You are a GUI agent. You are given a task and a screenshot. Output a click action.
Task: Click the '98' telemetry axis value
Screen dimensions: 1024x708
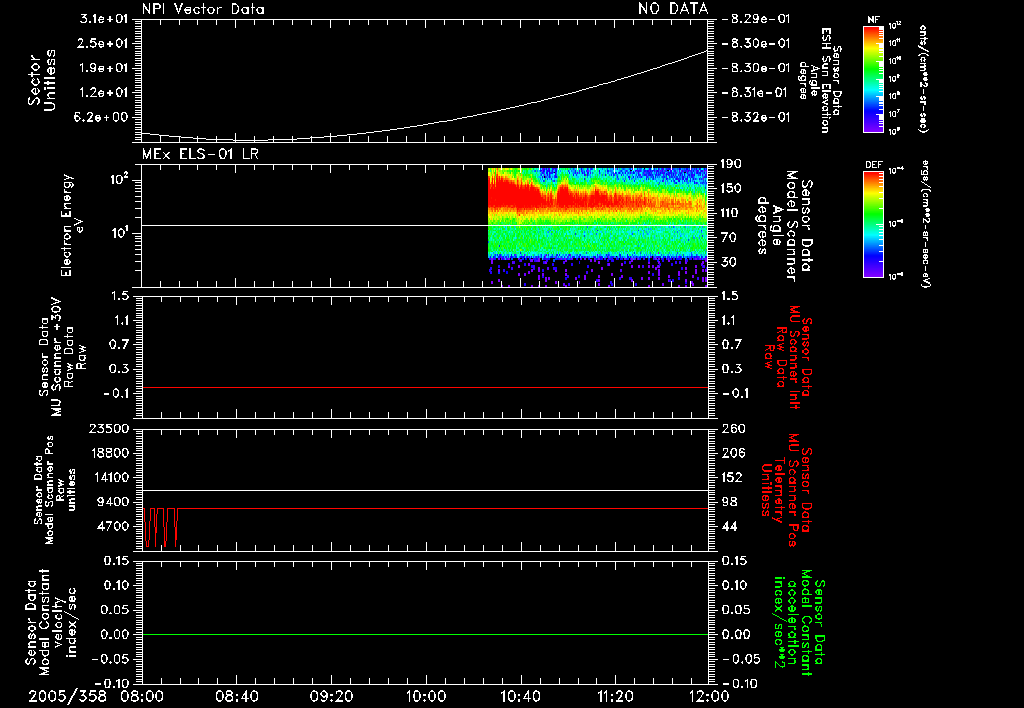pyautogui.click(x=729, y=502)
